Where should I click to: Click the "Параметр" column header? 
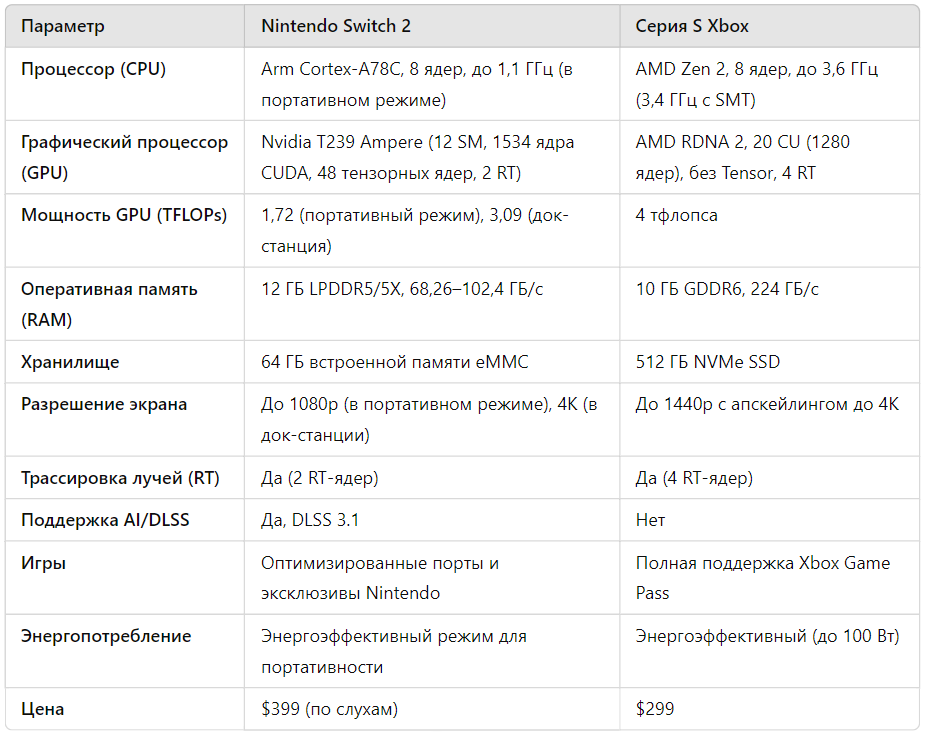tap(62, 26)
